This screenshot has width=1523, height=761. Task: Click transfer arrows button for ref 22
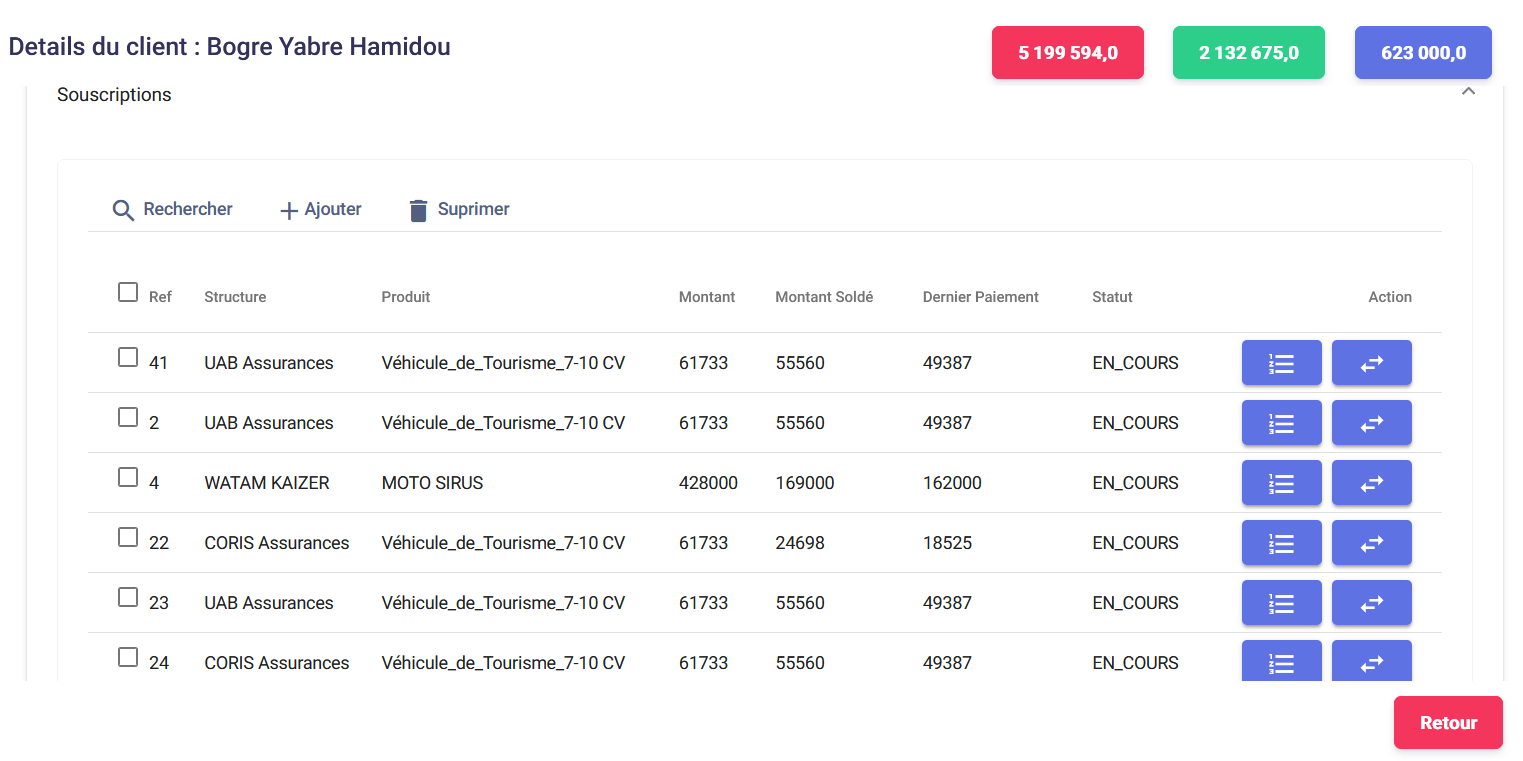[x=1371, y=542]
